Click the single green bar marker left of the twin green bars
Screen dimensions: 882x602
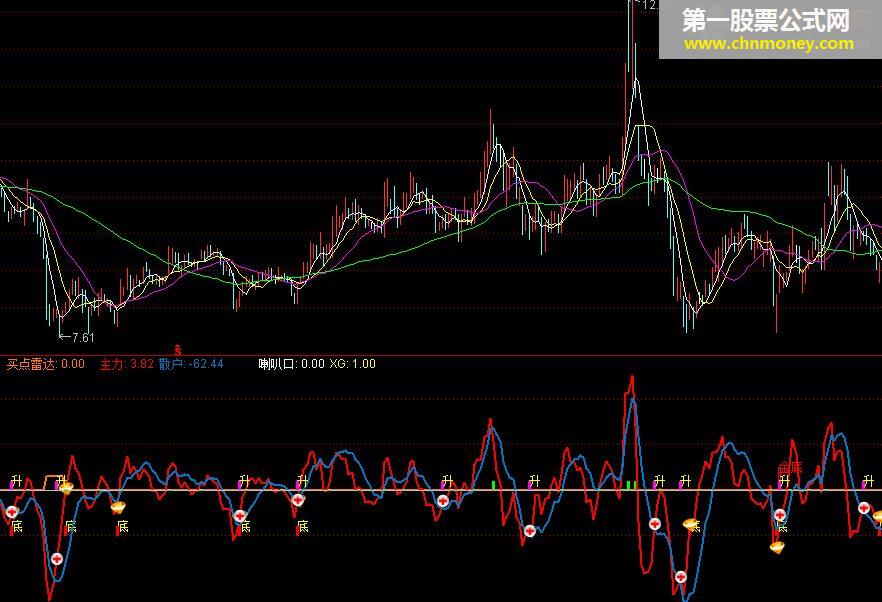494,484
